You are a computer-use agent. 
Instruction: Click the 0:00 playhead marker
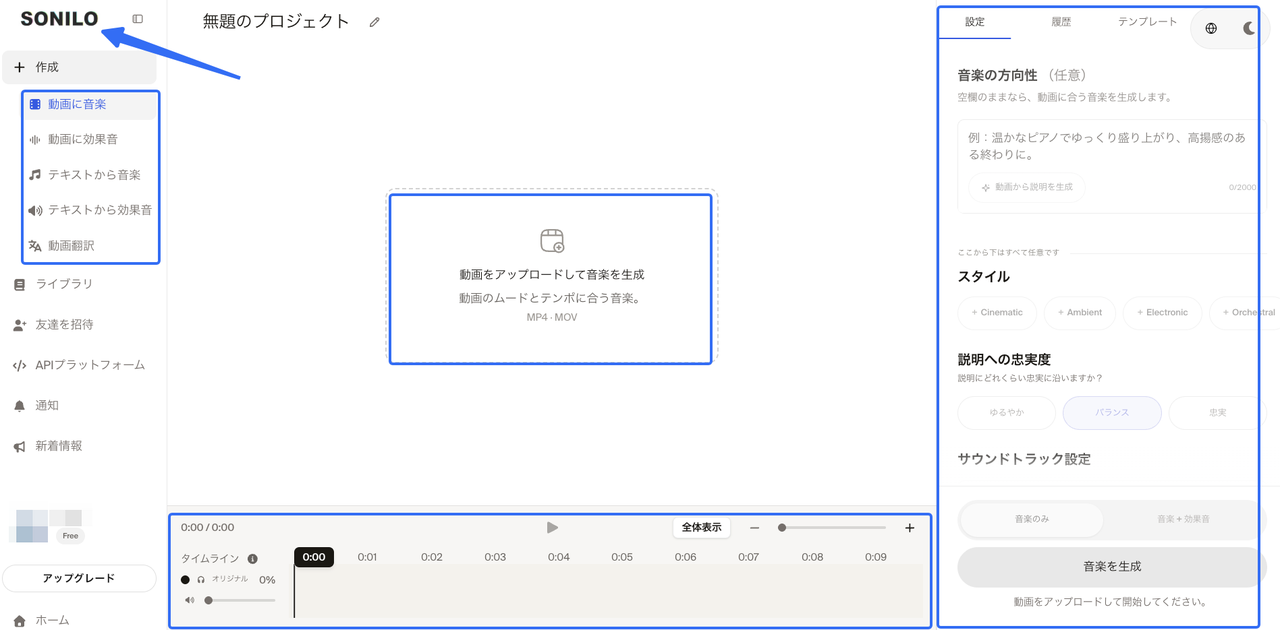click(314, 557)
